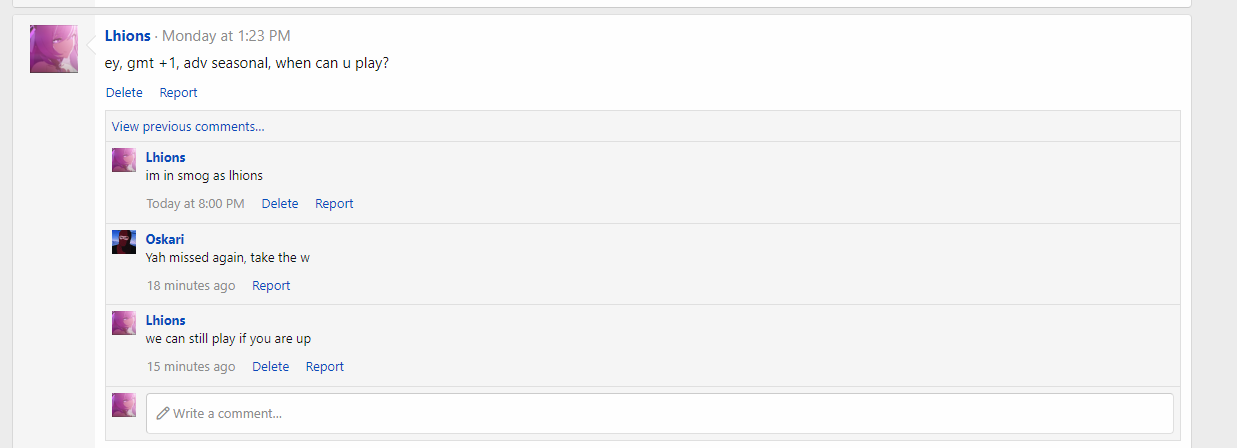The image size is (1237, 448).
Task: Delete the main profile post
Action: click(124, 93)
